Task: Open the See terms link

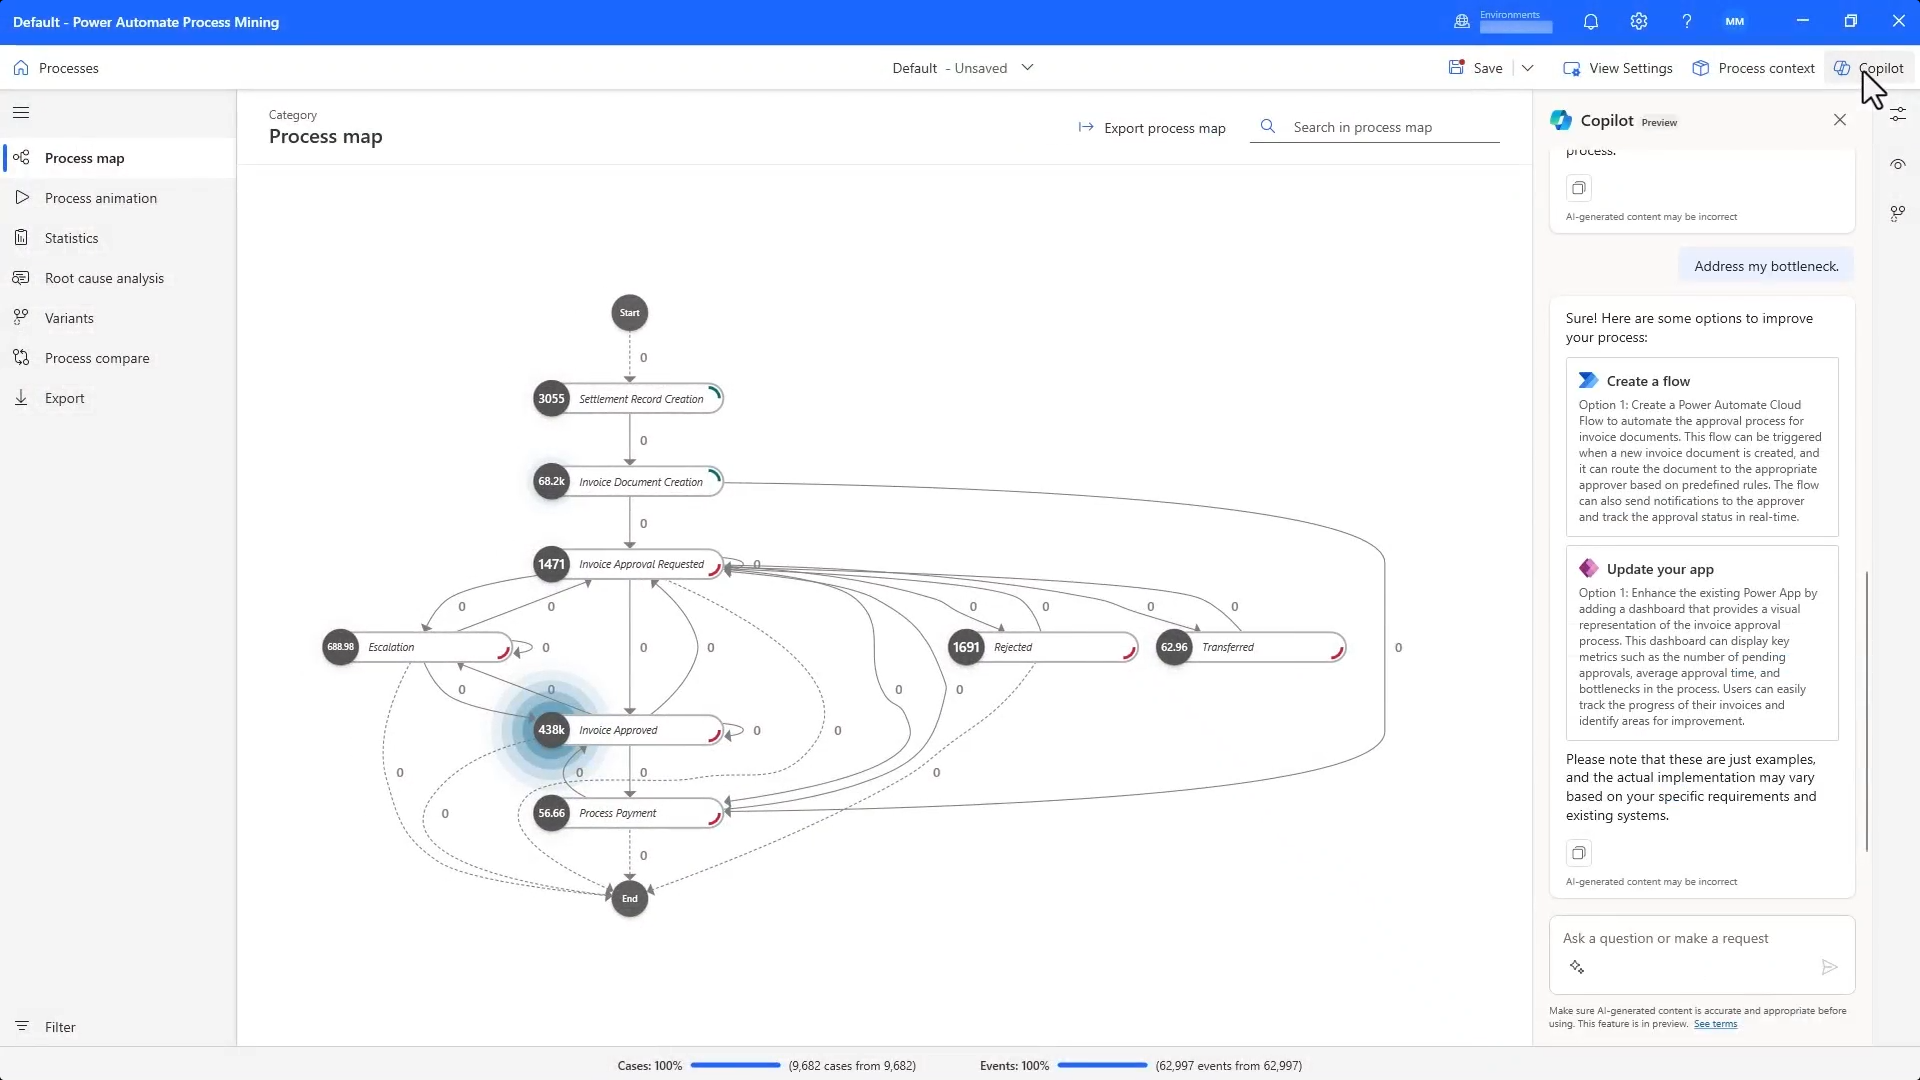Action: click(1715, 1024)
